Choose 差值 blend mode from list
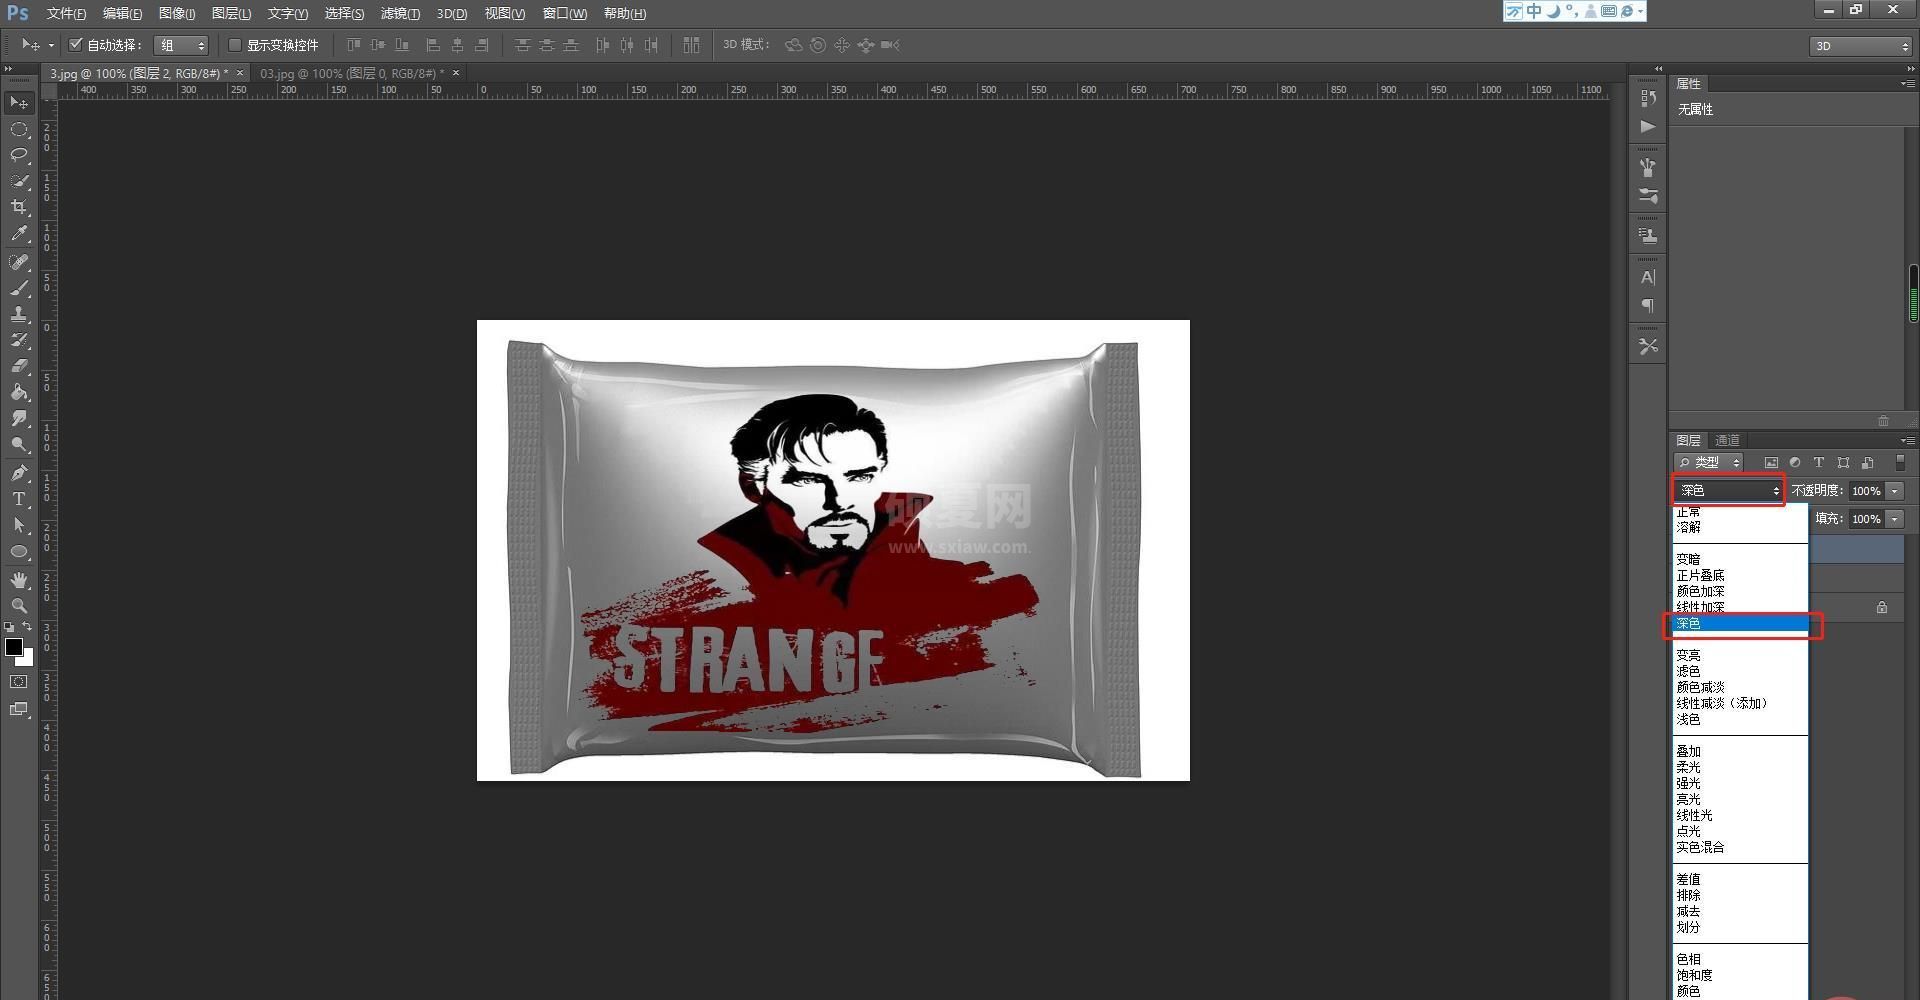The height and width of the screenshot is (1000, 1920). (x=1740, y=879)
